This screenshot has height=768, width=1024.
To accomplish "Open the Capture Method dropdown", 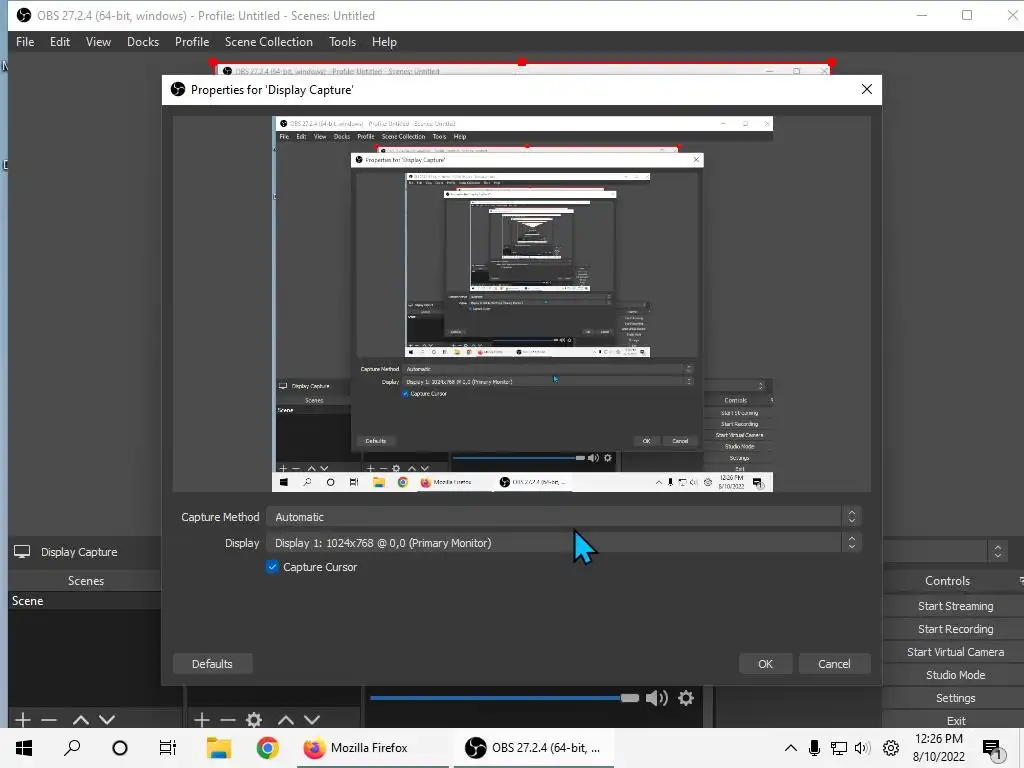I will pos(564,517).
